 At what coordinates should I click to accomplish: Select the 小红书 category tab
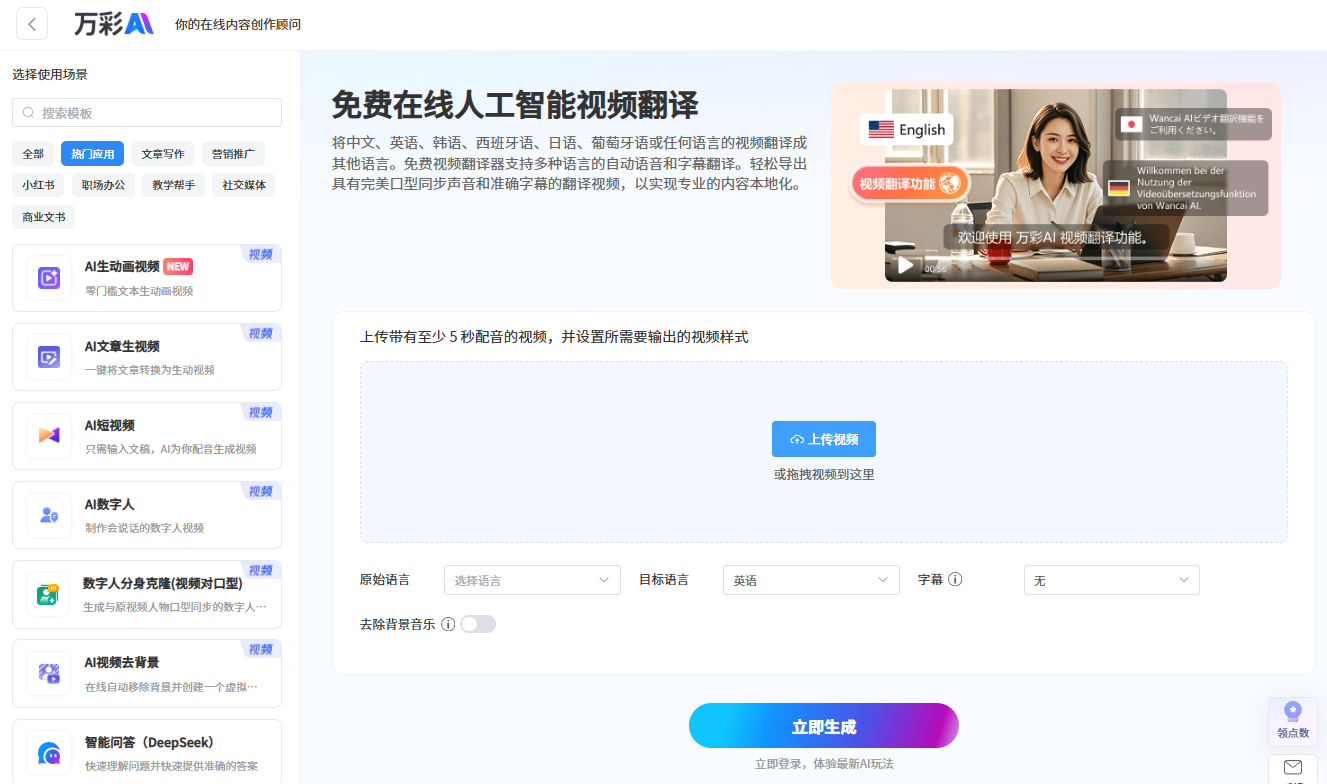click(39, 185)
